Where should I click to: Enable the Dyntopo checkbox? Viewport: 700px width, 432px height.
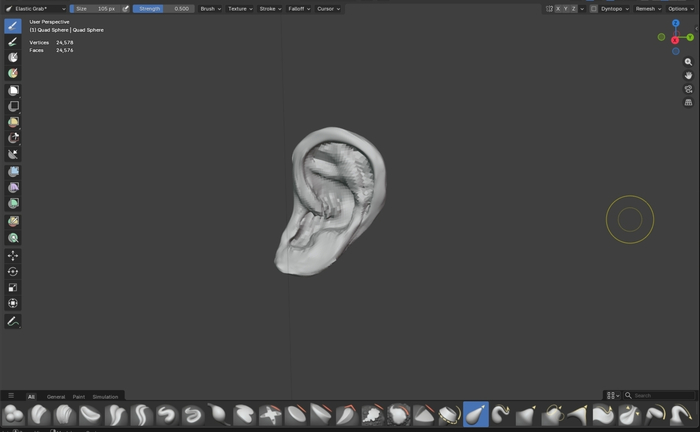pyautogui.click(x=593, y=8)
